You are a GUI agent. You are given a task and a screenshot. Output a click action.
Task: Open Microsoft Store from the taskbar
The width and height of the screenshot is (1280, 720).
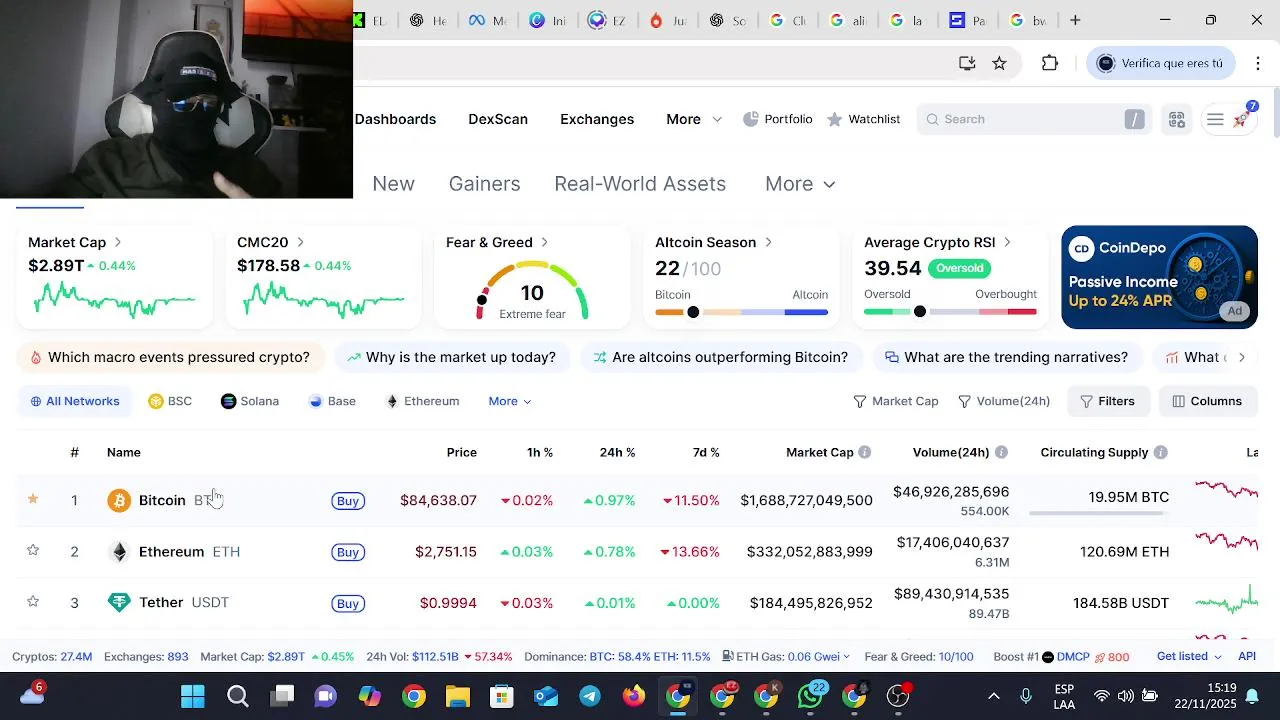(x=502, y=696)
